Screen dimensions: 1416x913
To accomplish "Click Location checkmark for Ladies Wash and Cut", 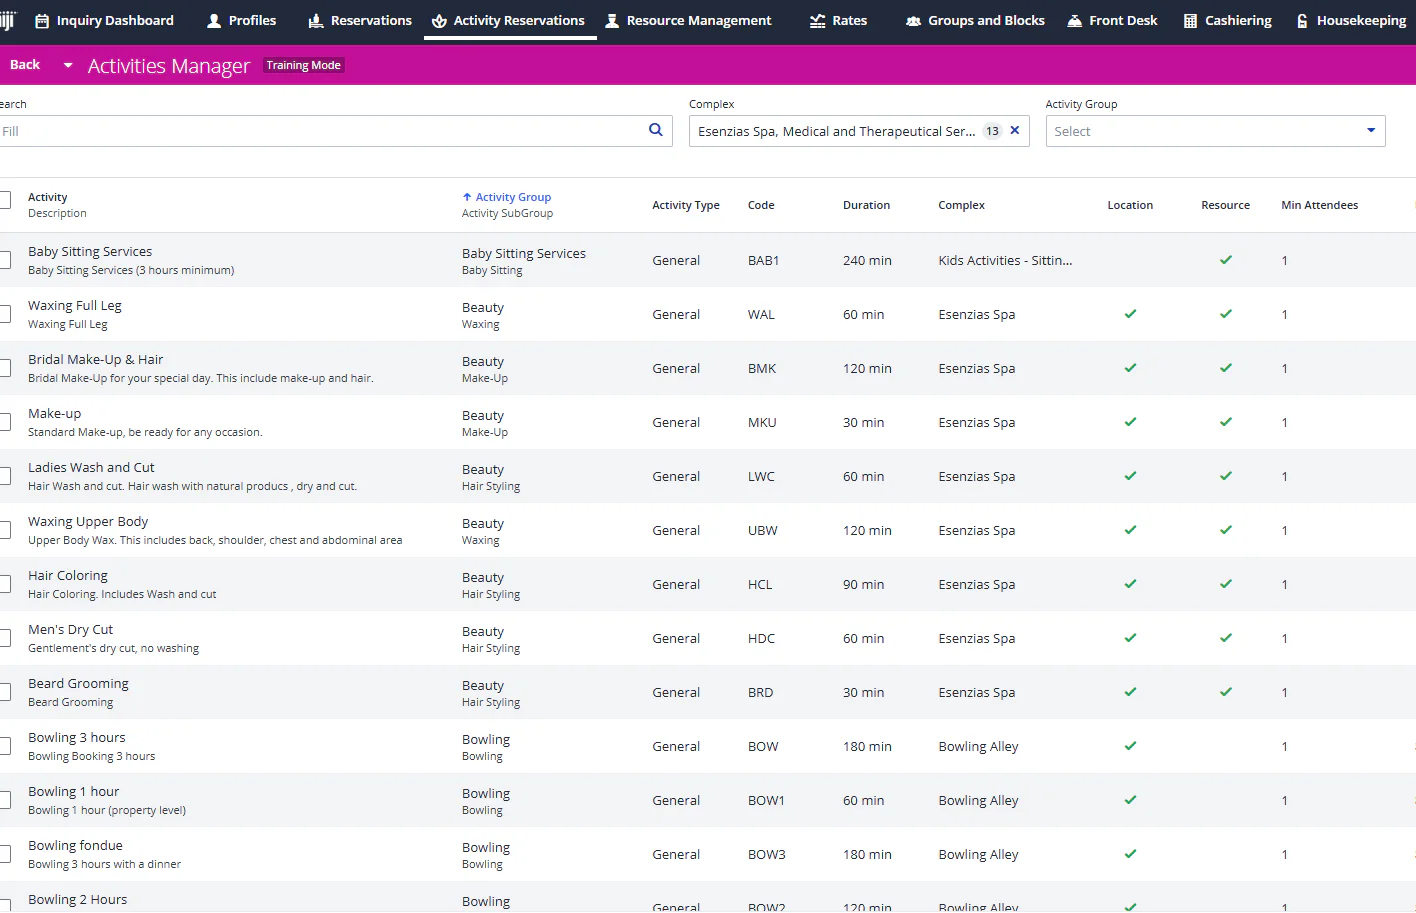I will (1130, 476).
